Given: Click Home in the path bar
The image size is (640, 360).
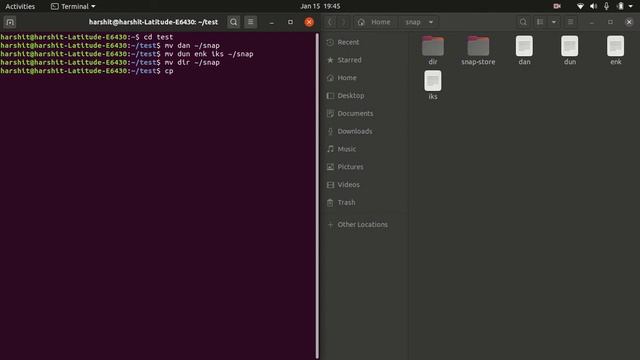Looking at the screenshot, I should [x=375, y=22].
